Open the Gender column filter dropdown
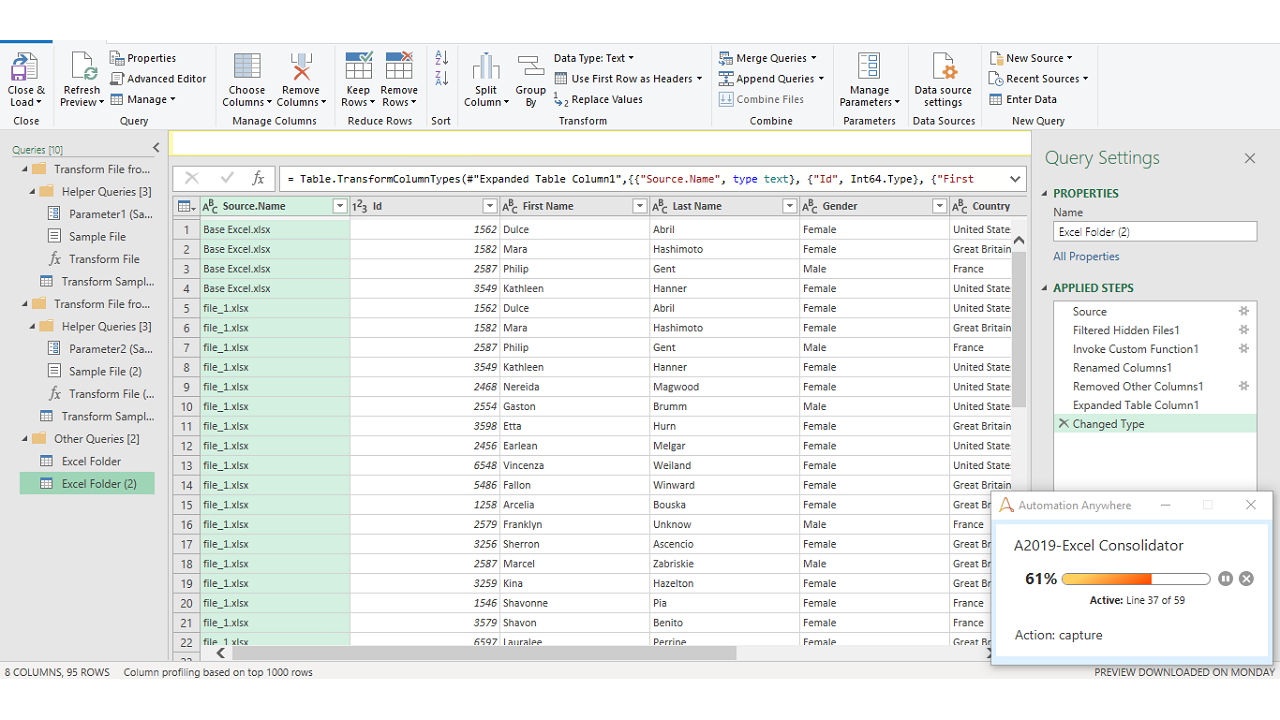This screenshot has height=720, width=1280. (939, 206)
